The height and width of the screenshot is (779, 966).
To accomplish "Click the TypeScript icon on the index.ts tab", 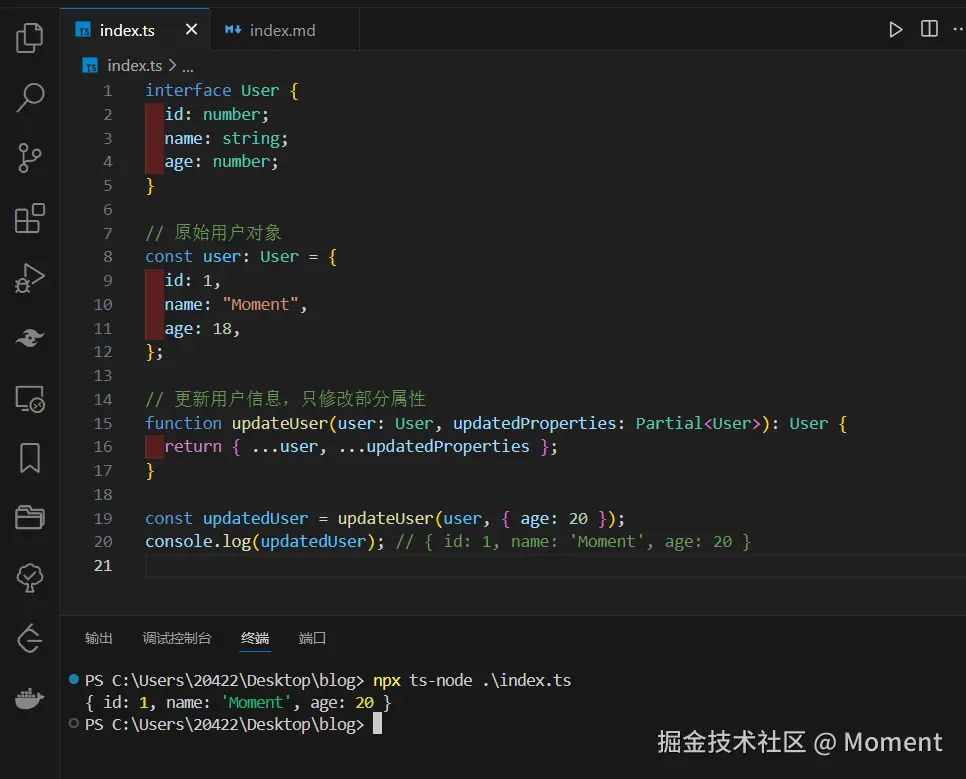I will tap(83, 30).
